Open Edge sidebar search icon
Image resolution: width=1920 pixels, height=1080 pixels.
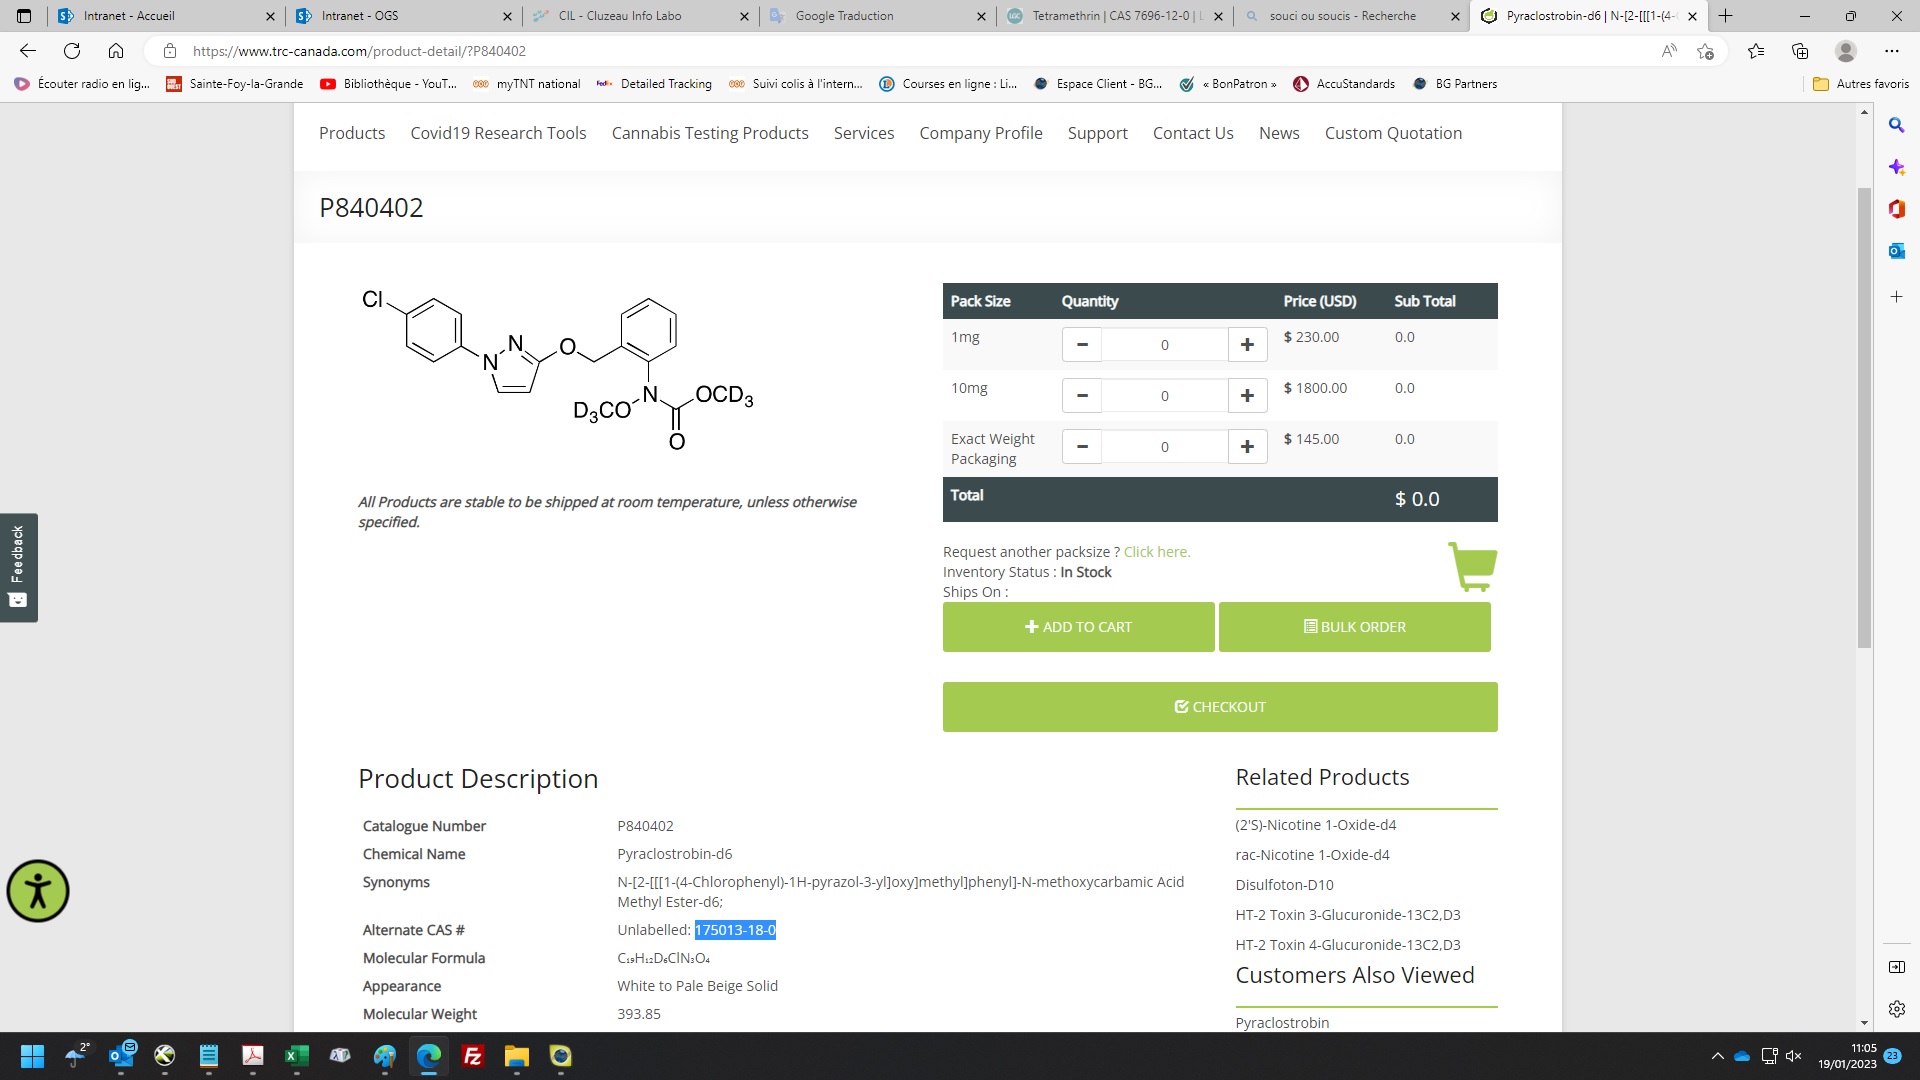(x=1896, y=125)
